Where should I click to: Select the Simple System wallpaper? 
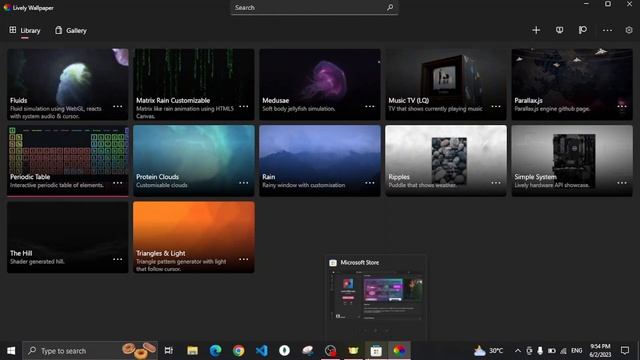[572, 160]
